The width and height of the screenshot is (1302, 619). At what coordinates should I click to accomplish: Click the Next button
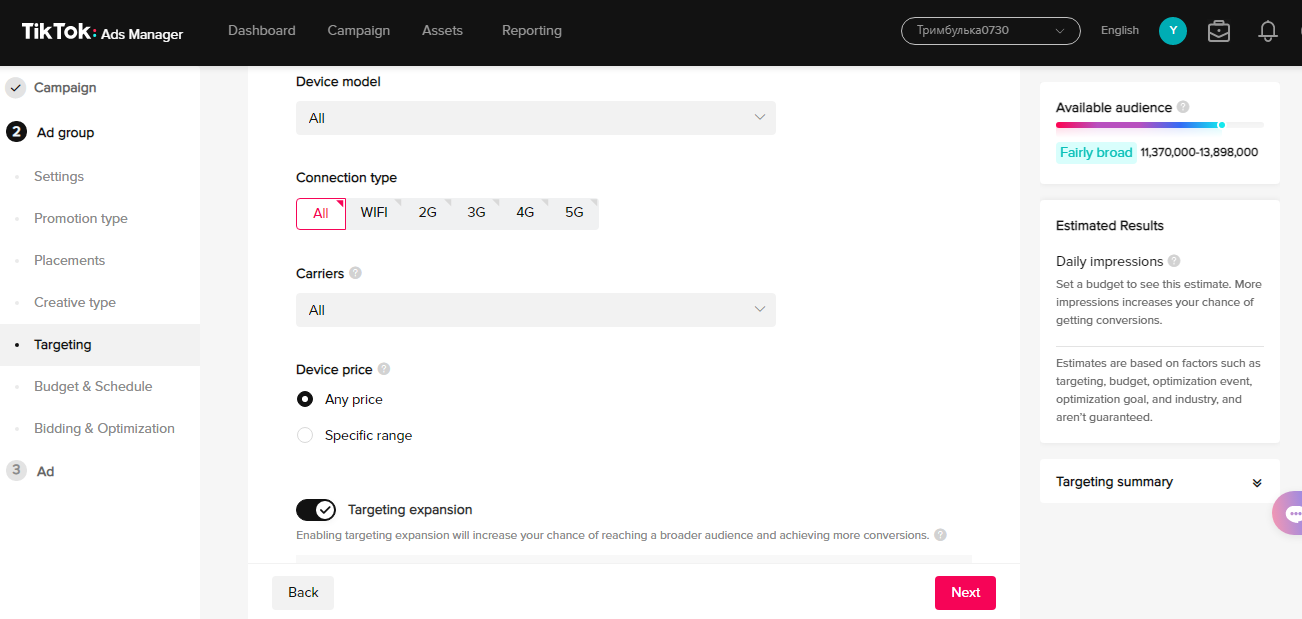coord(965,592)
